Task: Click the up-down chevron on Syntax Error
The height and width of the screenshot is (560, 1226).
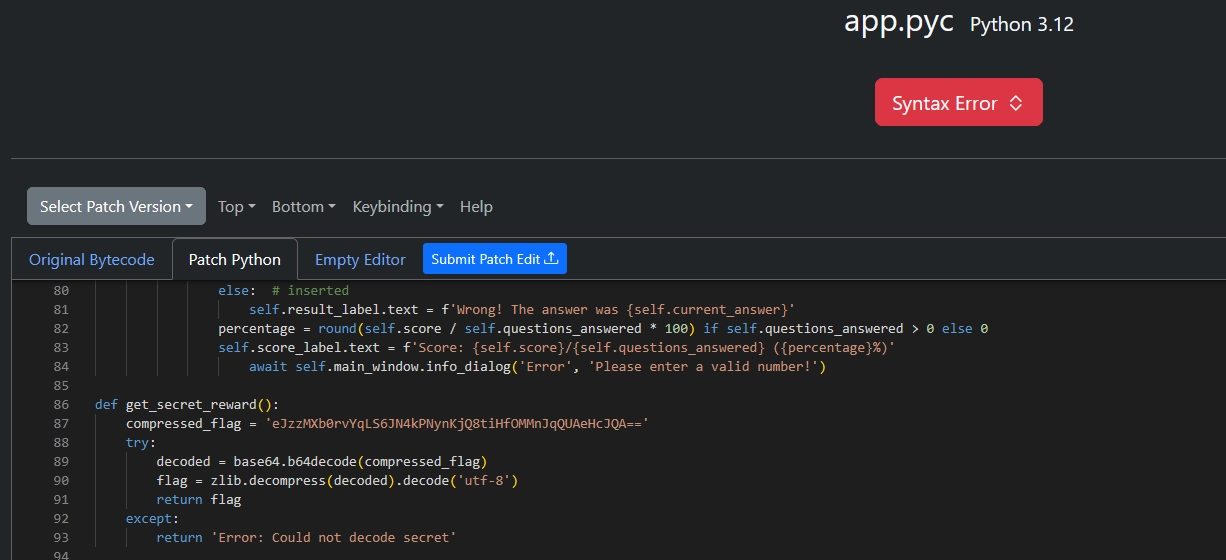Action: 1015,103
